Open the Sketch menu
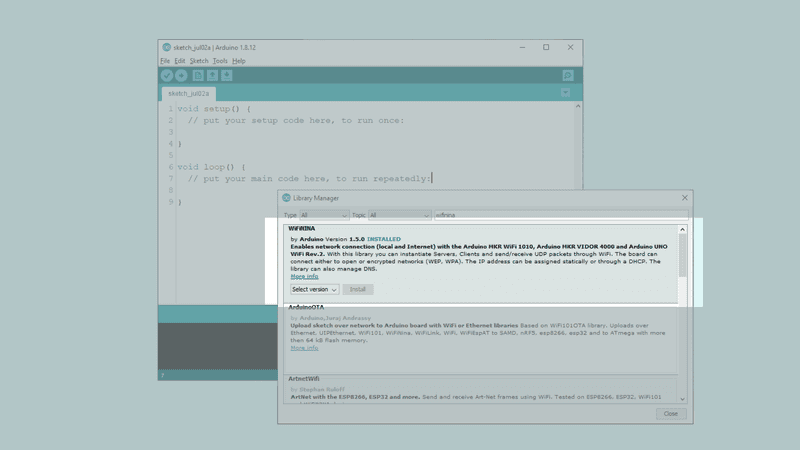800x450 pixels. pyautogui.click(x=199, y=61)
